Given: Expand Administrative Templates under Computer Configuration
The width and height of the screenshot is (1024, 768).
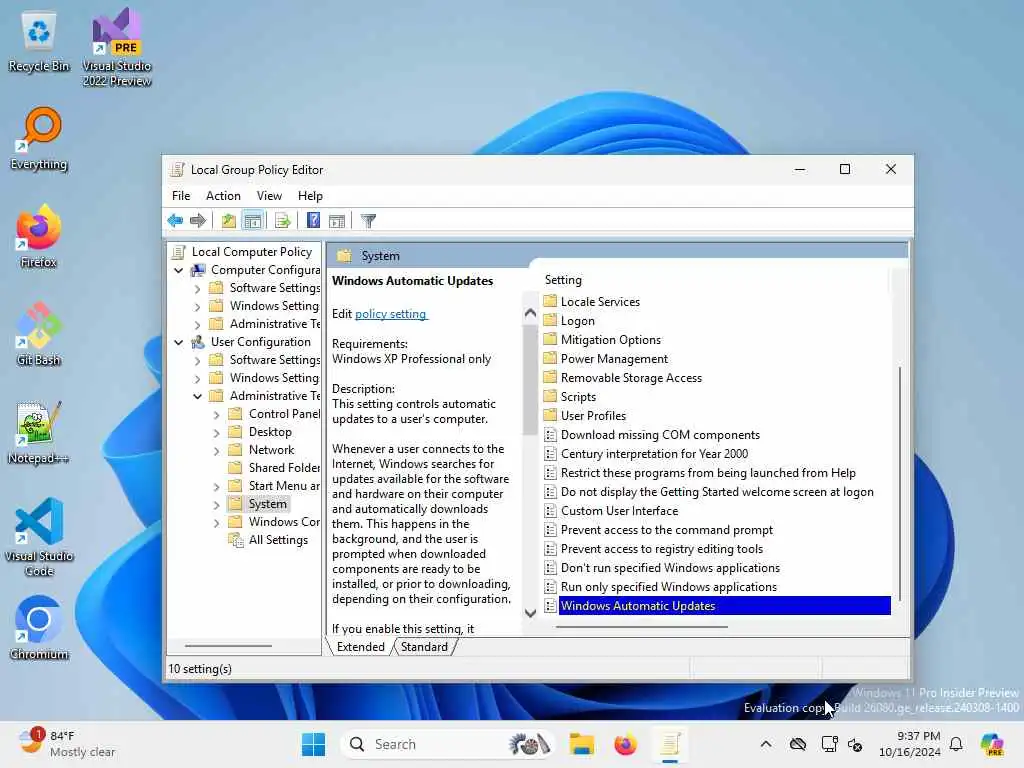Looking at the screenshot, I should (x=197, y=324).
